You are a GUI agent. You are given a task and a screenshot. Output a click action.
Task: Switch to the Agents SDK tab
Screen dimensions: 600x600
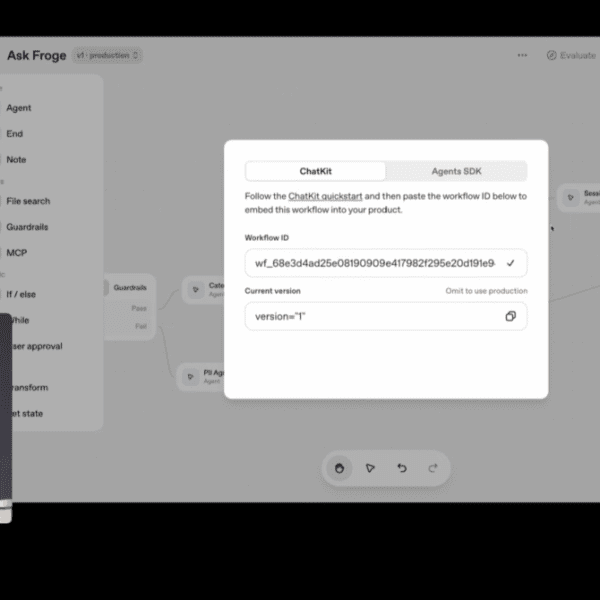click(456, 171)
